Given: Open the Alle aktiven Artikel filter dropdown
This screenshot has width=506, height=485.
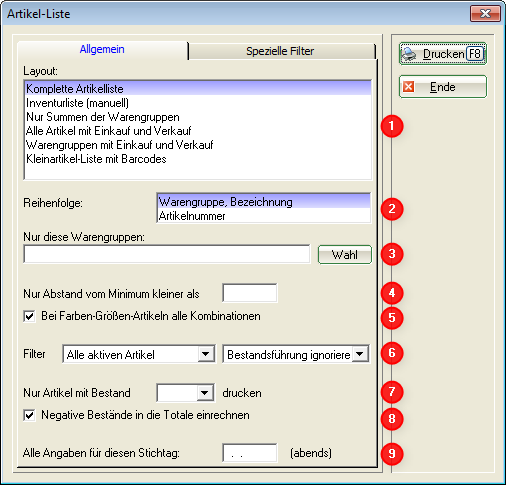Looking at the screenshot, I should [x=206, y=354].
